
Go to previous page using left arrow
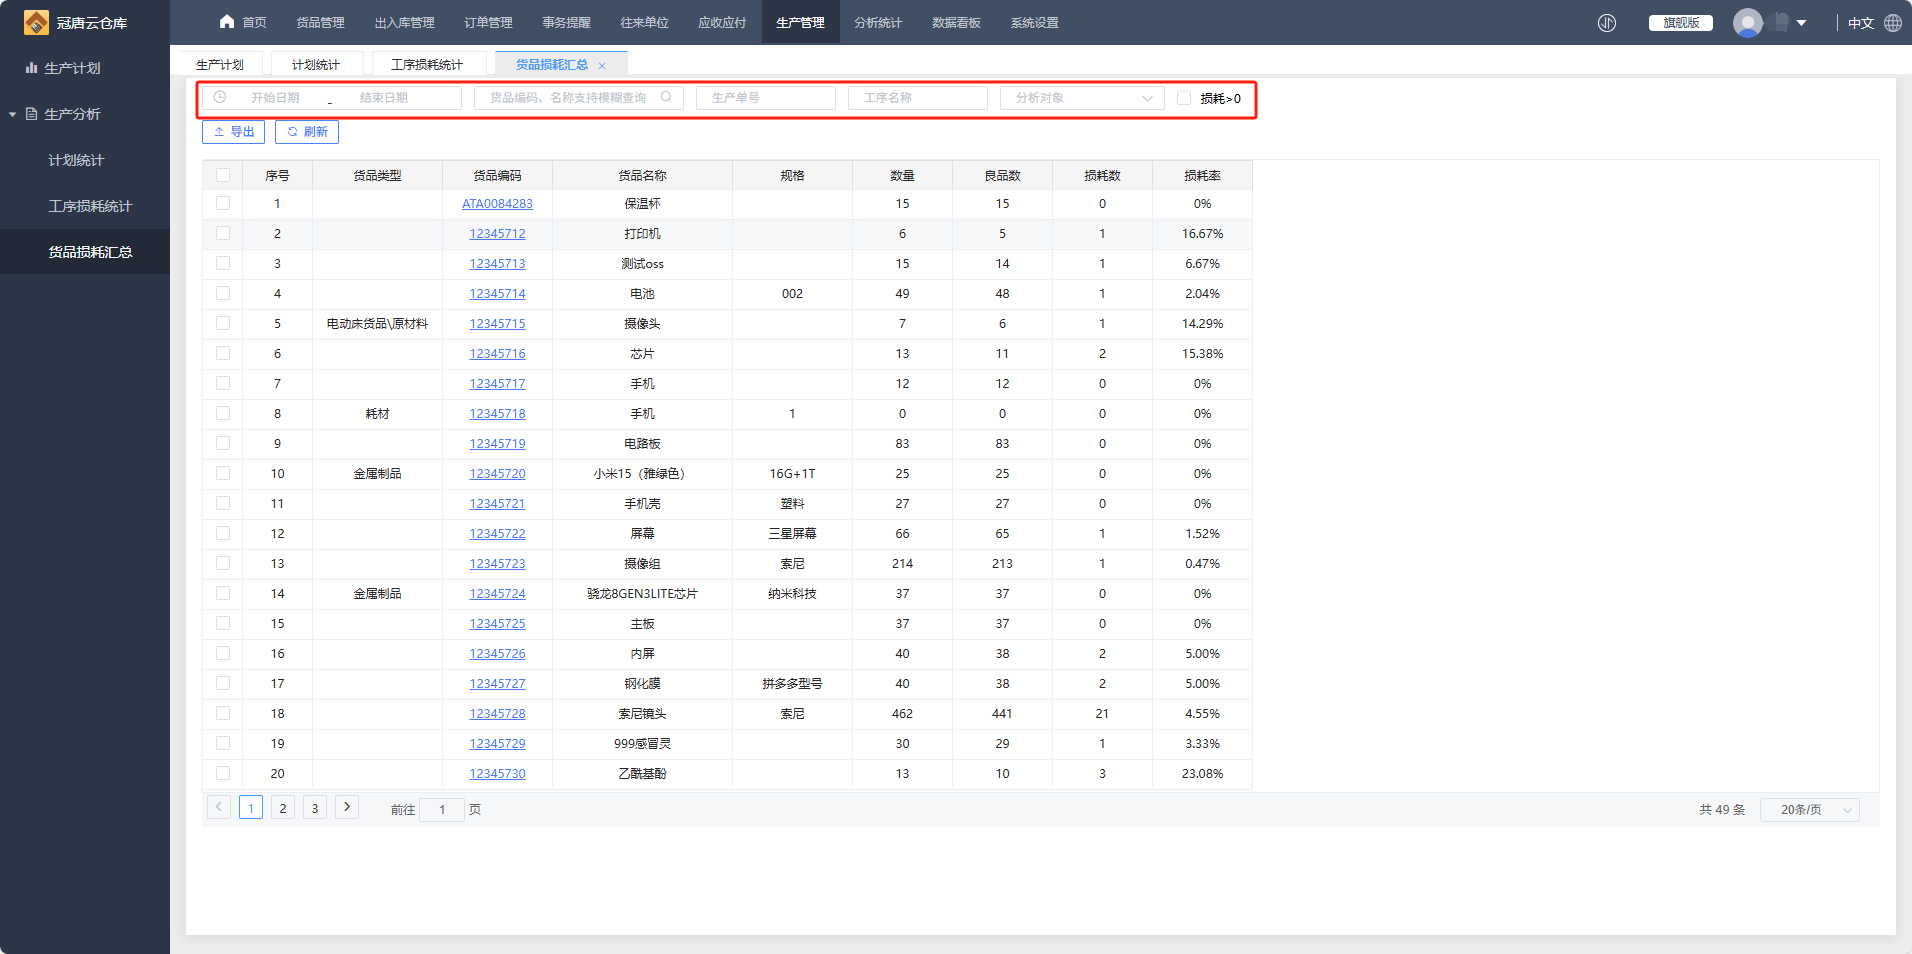(219, 807)
